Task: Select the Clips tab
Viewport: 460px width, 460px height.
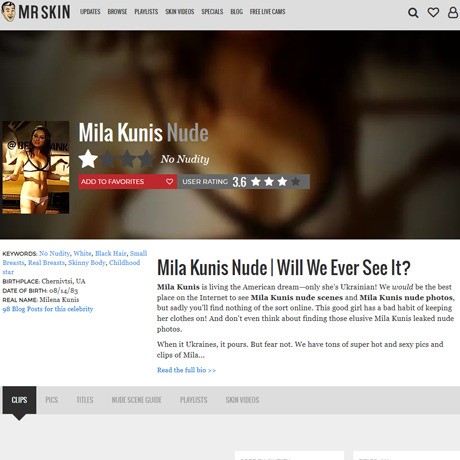Action: 19,400
